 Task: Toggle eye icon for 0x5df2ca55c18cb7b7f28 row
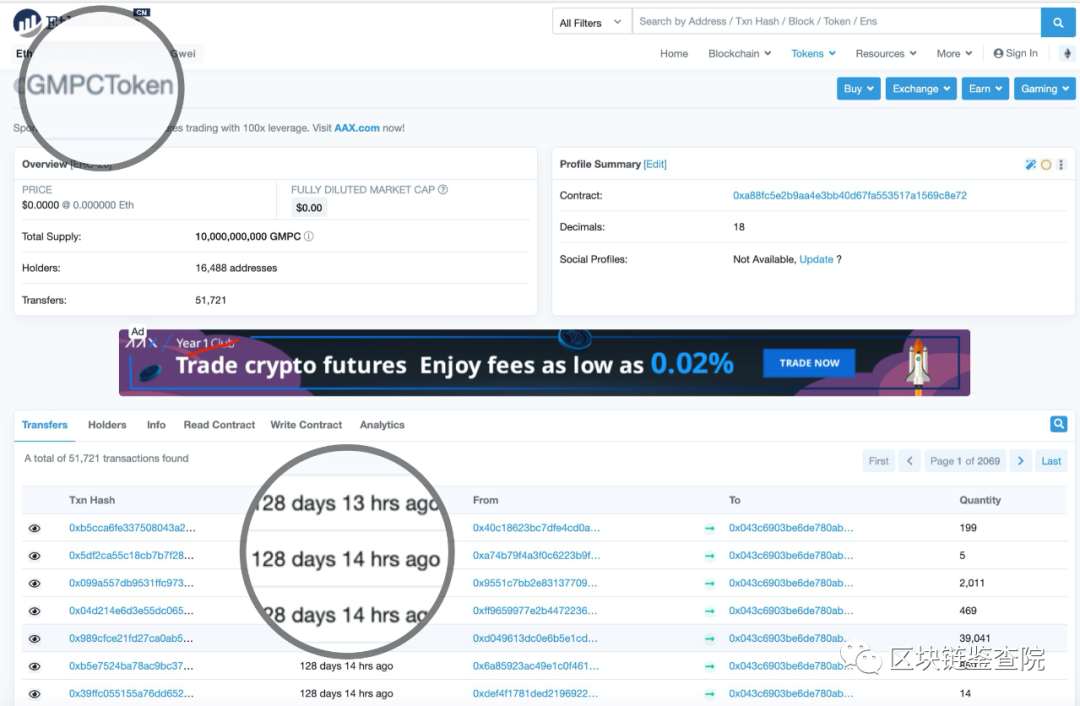(34, 556)
